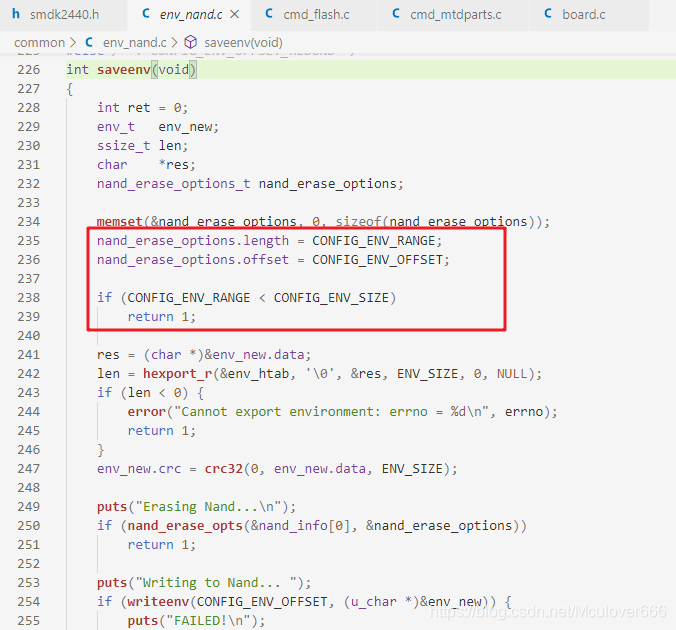Click 'char *res;' declaration on line 231

147,165
